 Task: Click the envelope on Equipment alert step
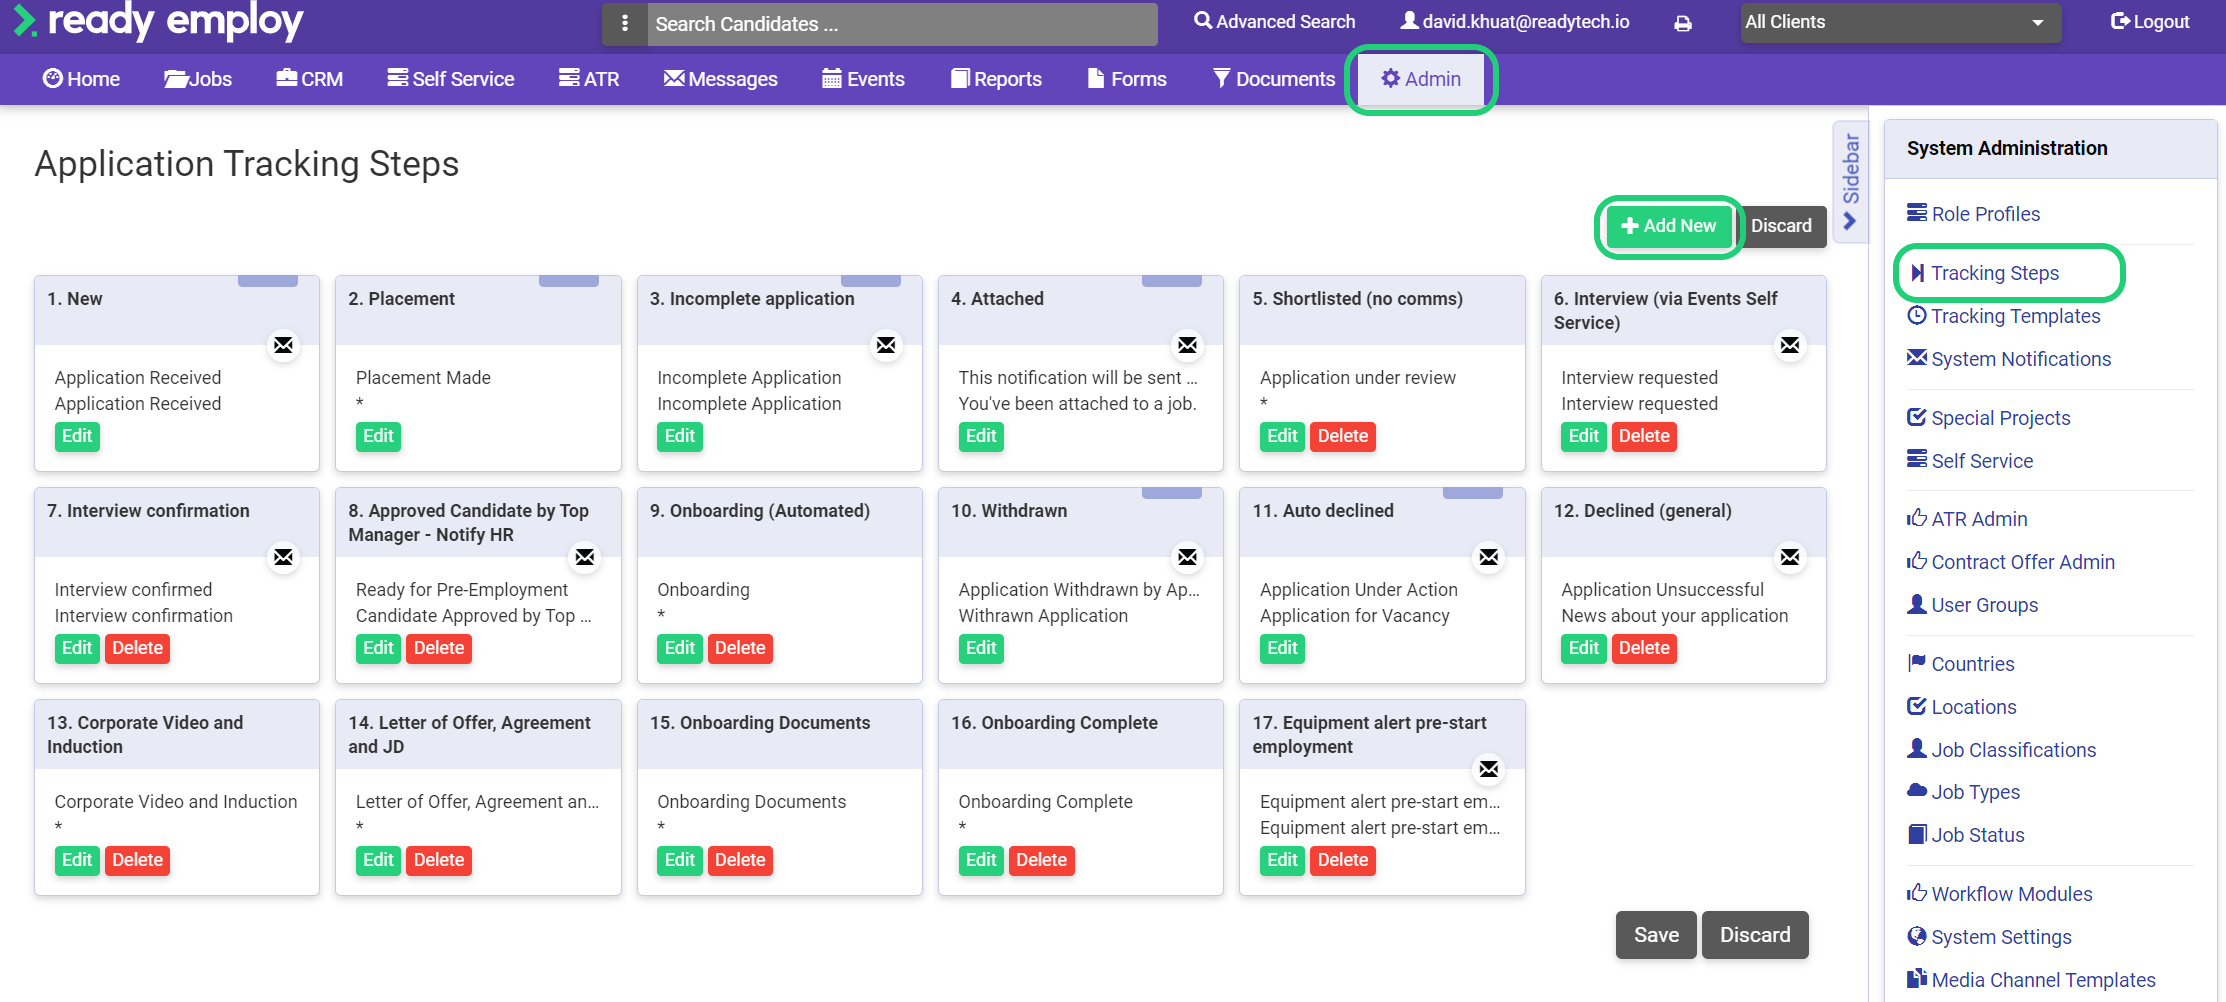[x=1488, y=769]
